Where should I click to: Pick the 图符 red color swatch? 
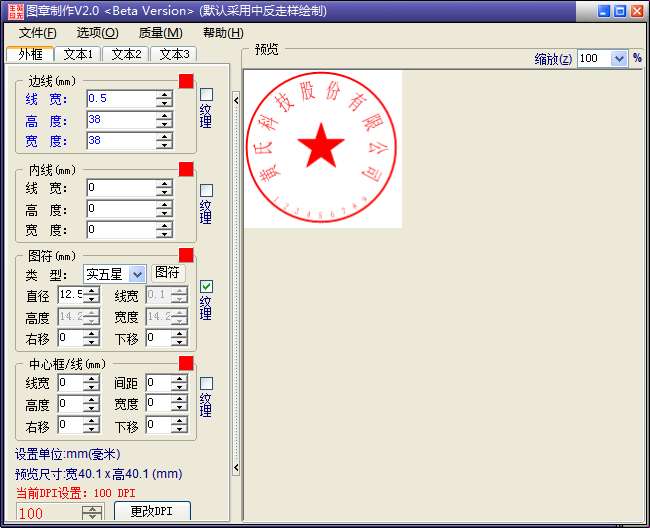pos(186,255)
